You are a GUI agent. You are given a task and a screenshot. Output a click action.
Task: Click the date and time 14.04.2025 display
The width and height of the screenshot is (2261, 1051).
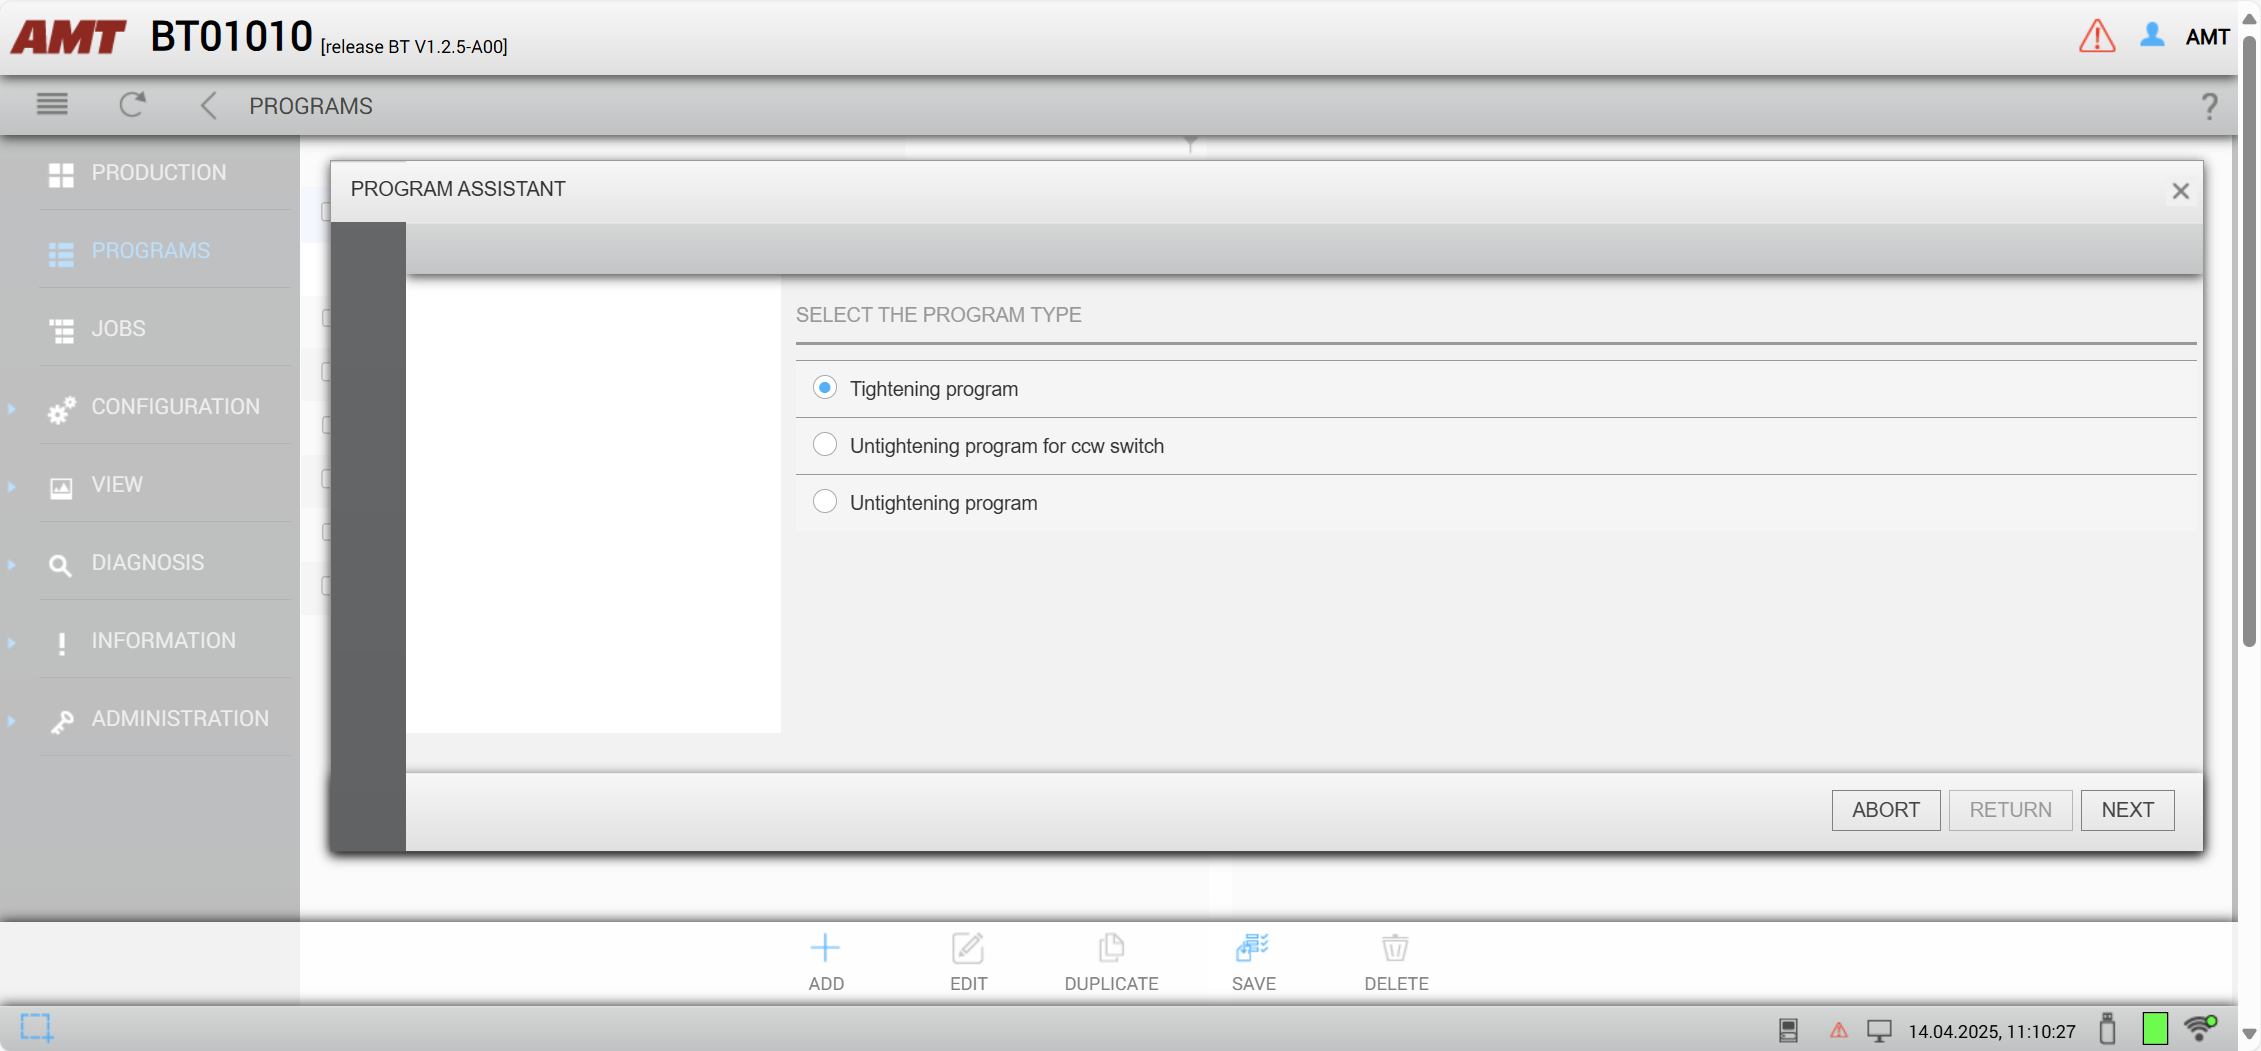(1992, 1031)
